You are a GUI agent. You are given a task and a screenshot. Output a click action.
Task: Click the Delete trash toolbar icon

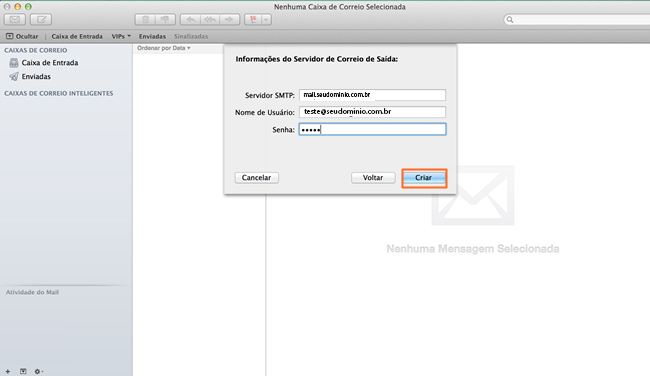click(145, 19)
